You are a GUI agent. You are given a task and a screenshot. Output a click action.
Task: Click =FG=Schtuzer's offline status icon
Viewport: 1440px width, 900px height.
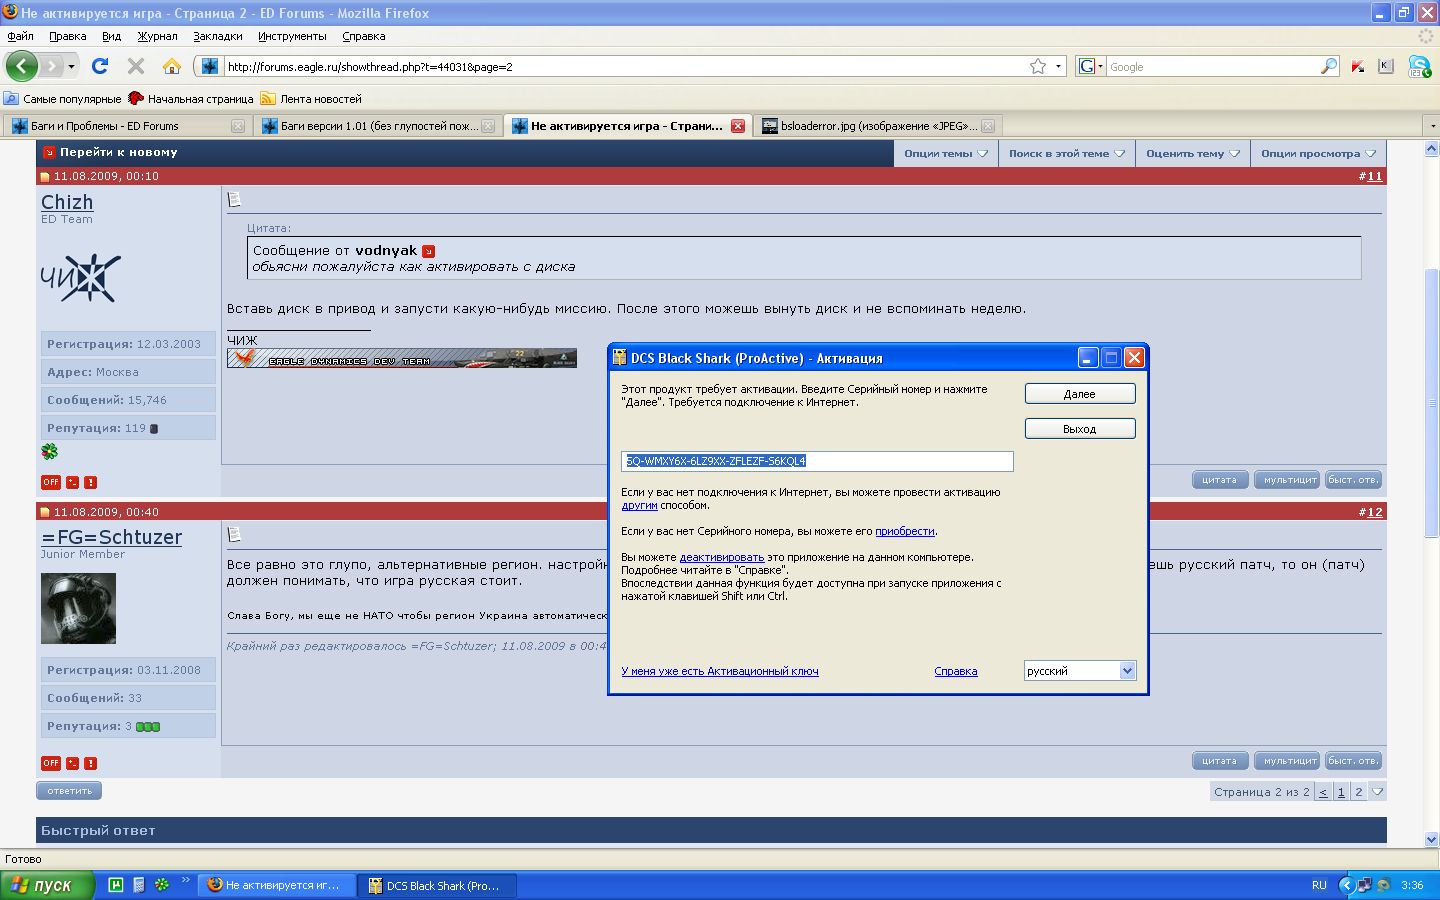(x=51, y=763)
